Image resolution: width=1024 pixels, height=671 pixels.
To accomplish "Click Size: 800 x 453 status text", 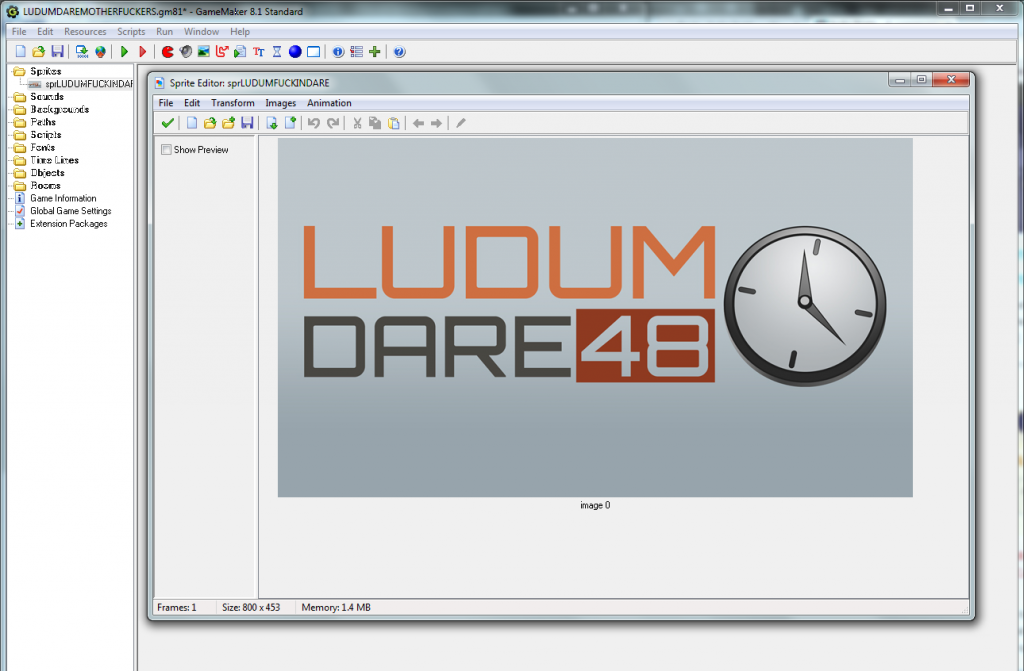I will [251, 608].
